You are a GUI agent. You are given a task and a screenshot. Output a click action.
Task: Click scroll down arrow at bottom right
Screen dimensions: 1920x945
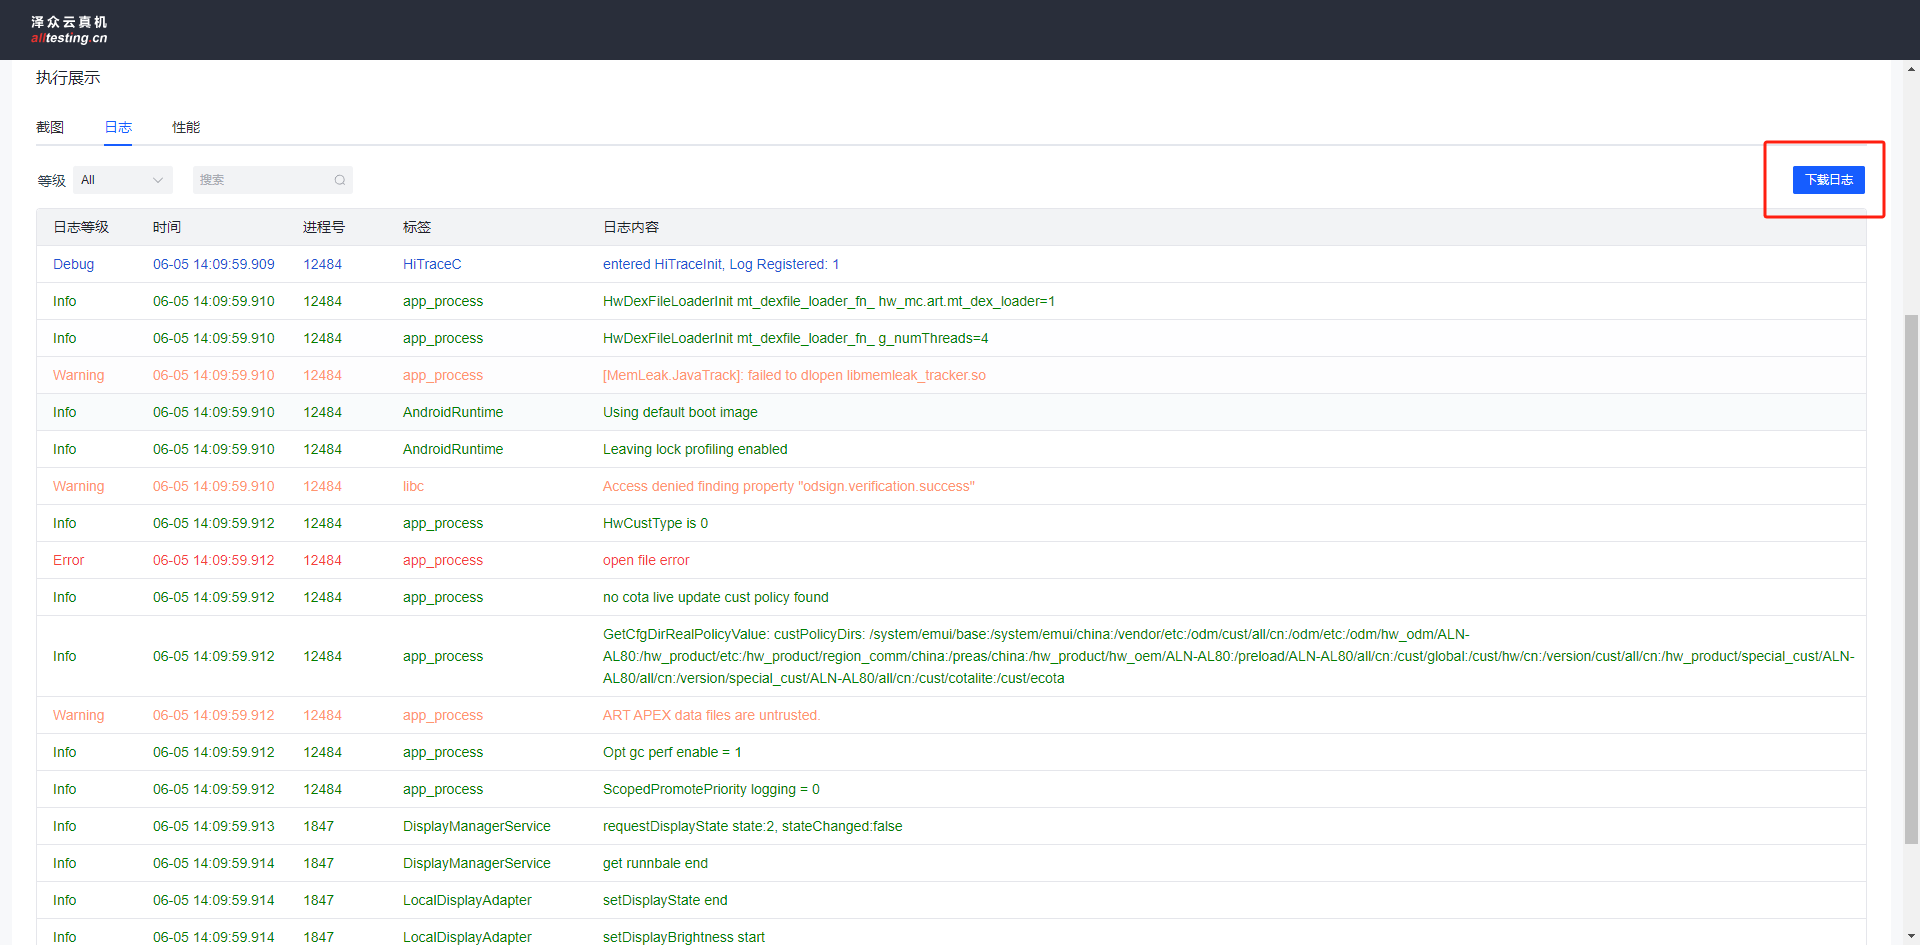pyautogui.click(x=1911, y=937)
